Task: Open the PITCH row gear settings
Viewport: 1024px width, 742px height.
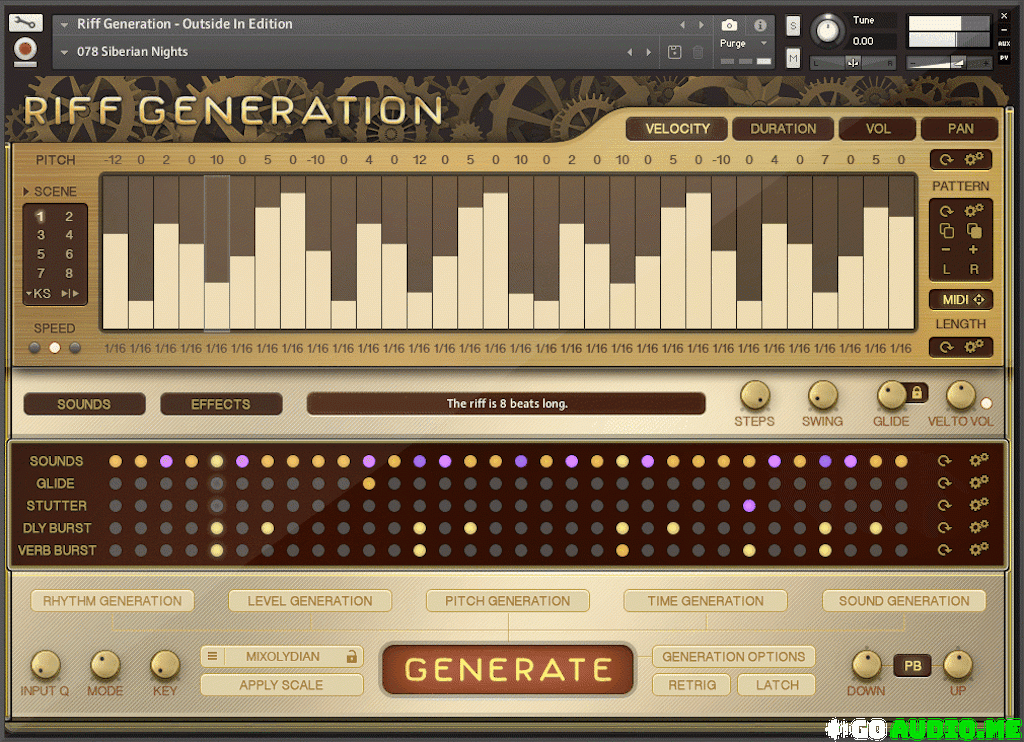Action: [x=974, y=159]
